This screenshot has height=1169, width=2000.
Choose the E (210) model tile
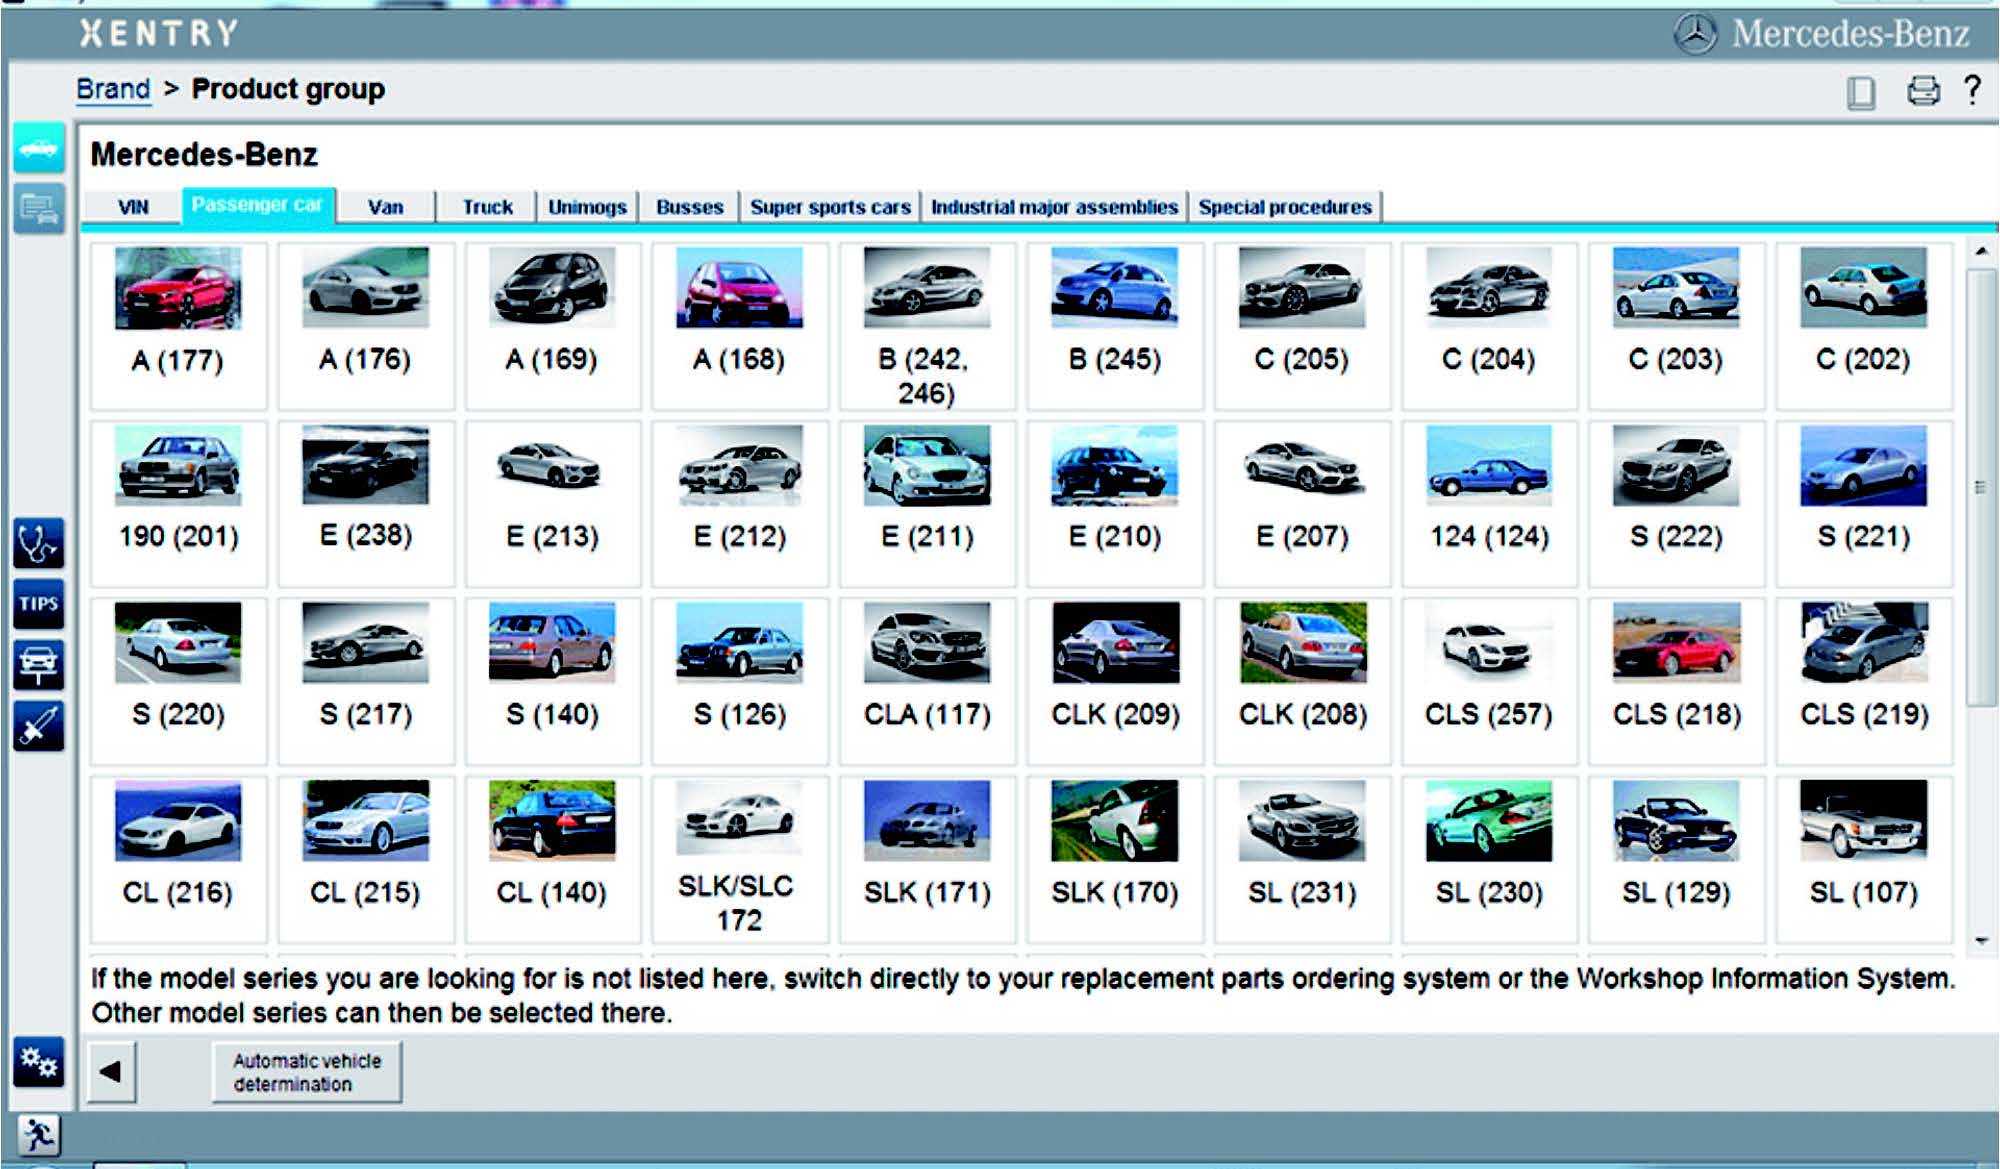1115,504
